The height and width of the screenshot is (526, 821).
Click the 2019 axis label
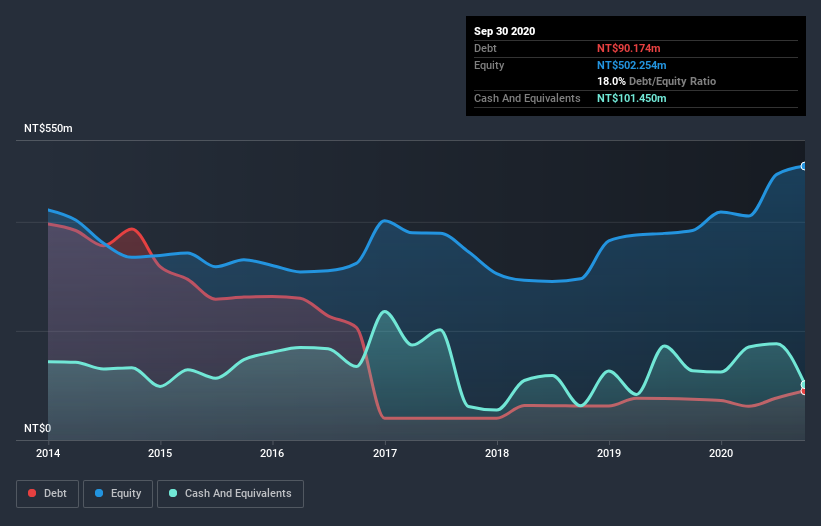[609, 453]
